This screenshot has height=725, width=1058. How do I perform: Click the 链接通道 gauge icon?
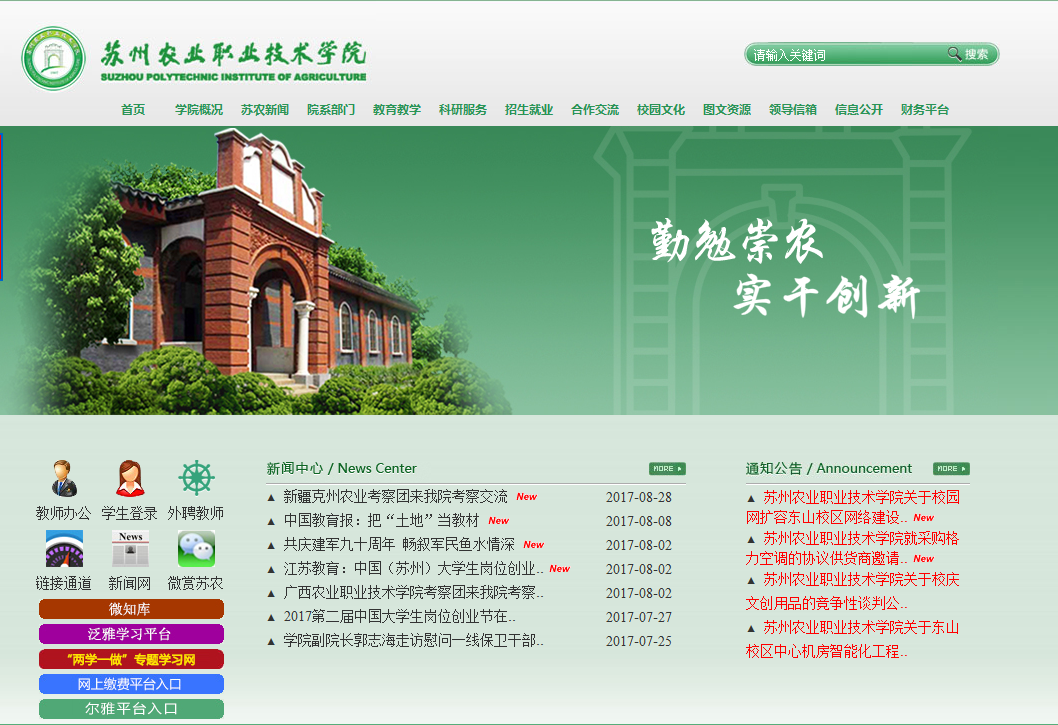tap(63, 549)
